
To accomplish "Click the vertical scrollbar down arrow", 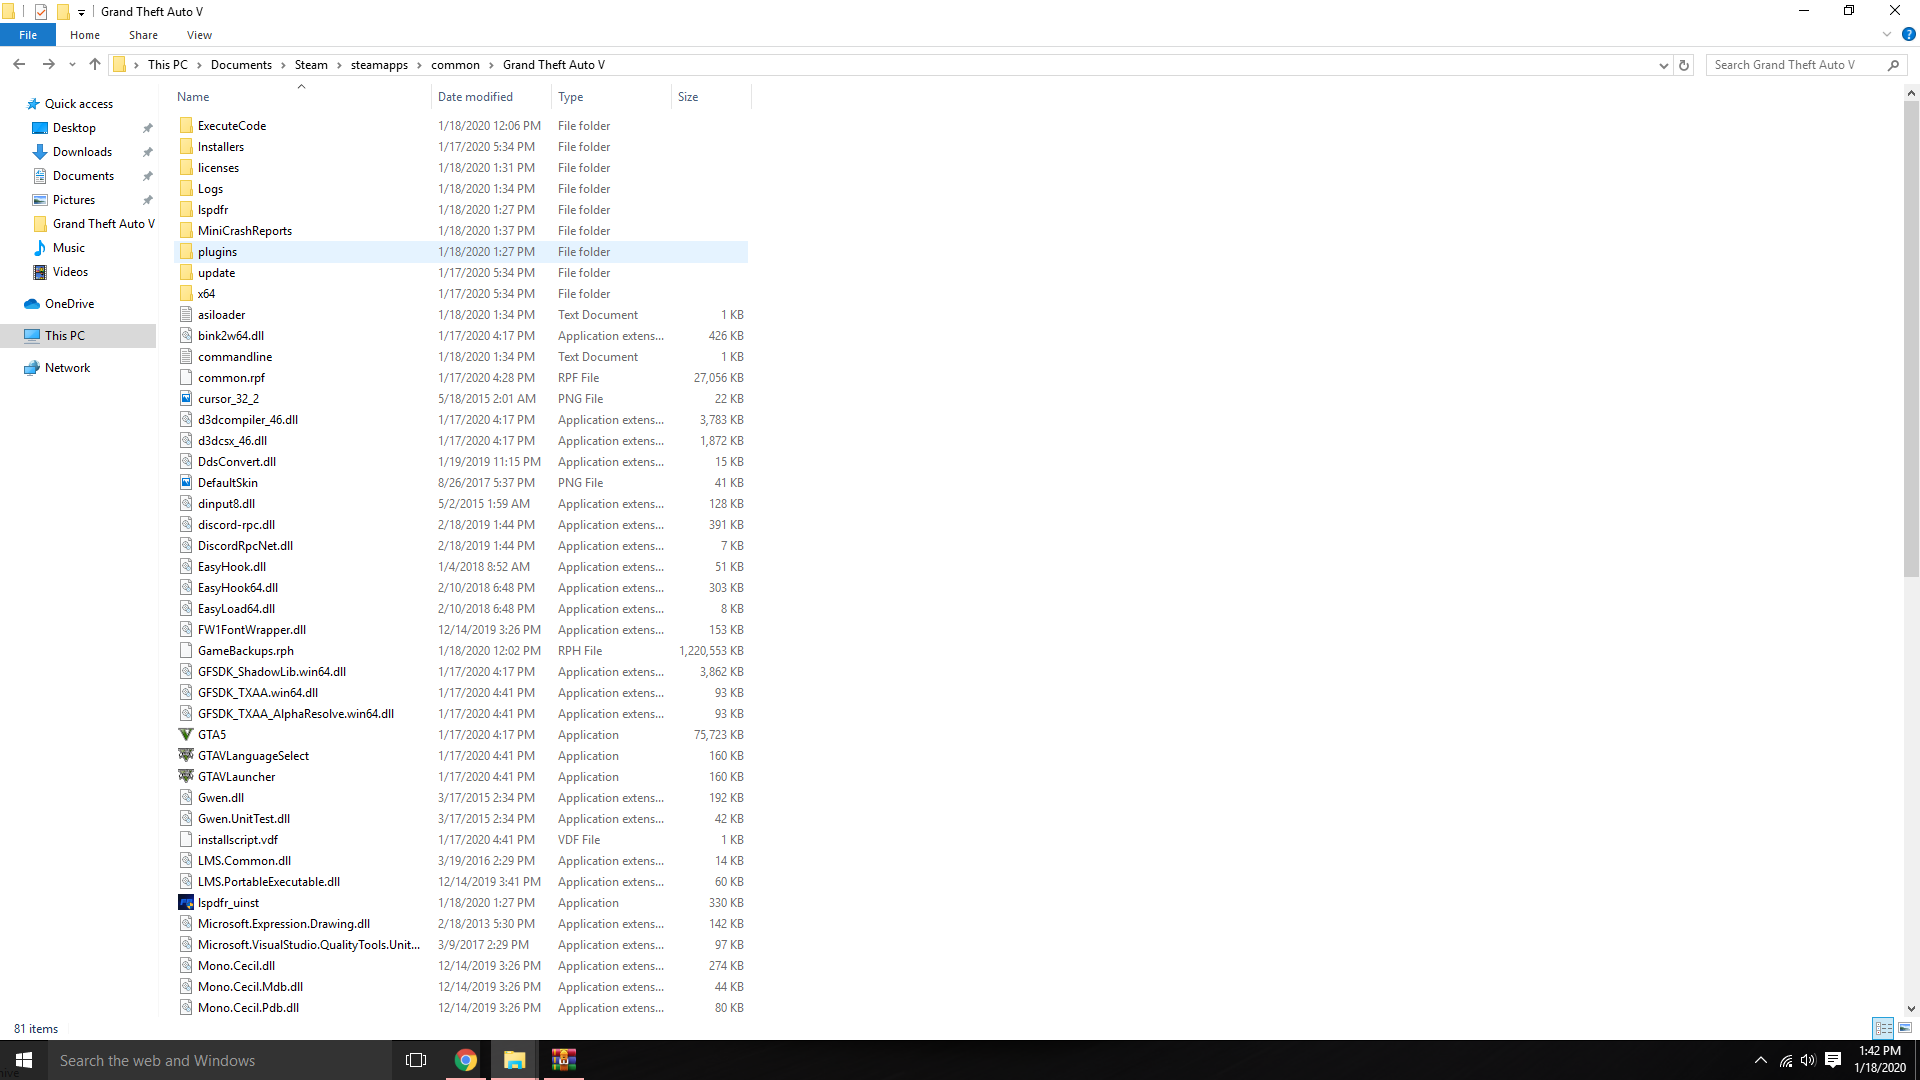I will point(1911,1009).
